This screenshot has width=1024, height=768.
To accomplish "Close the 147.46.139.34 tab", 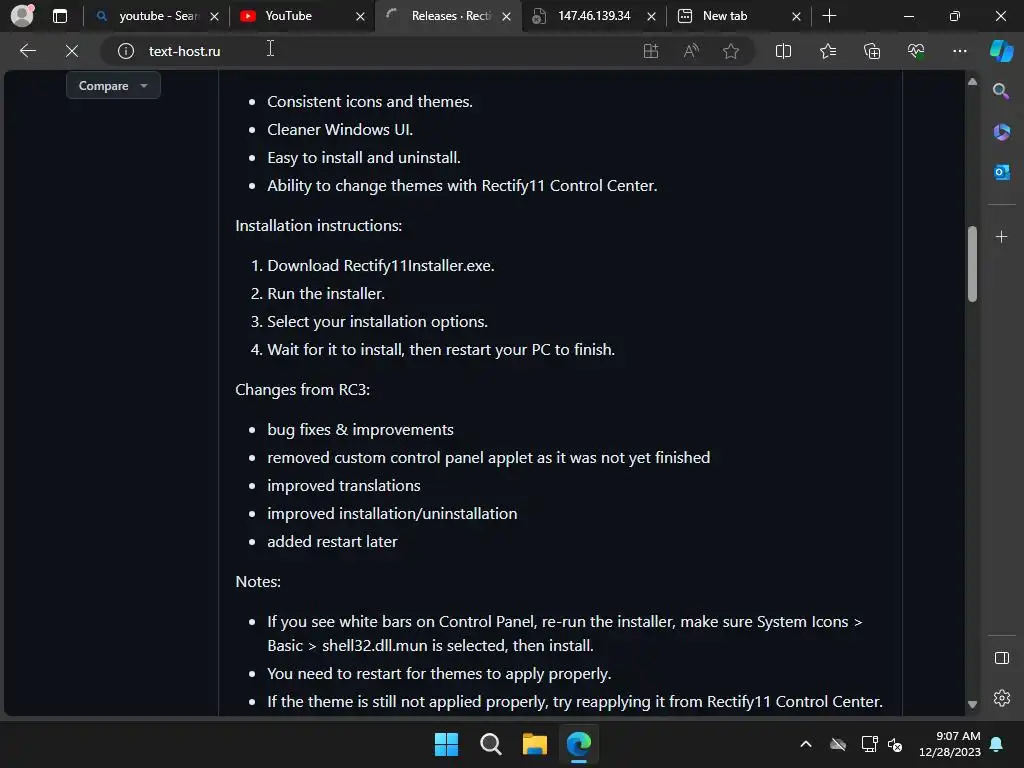I will pyautogui.click(x=651, y=16).
